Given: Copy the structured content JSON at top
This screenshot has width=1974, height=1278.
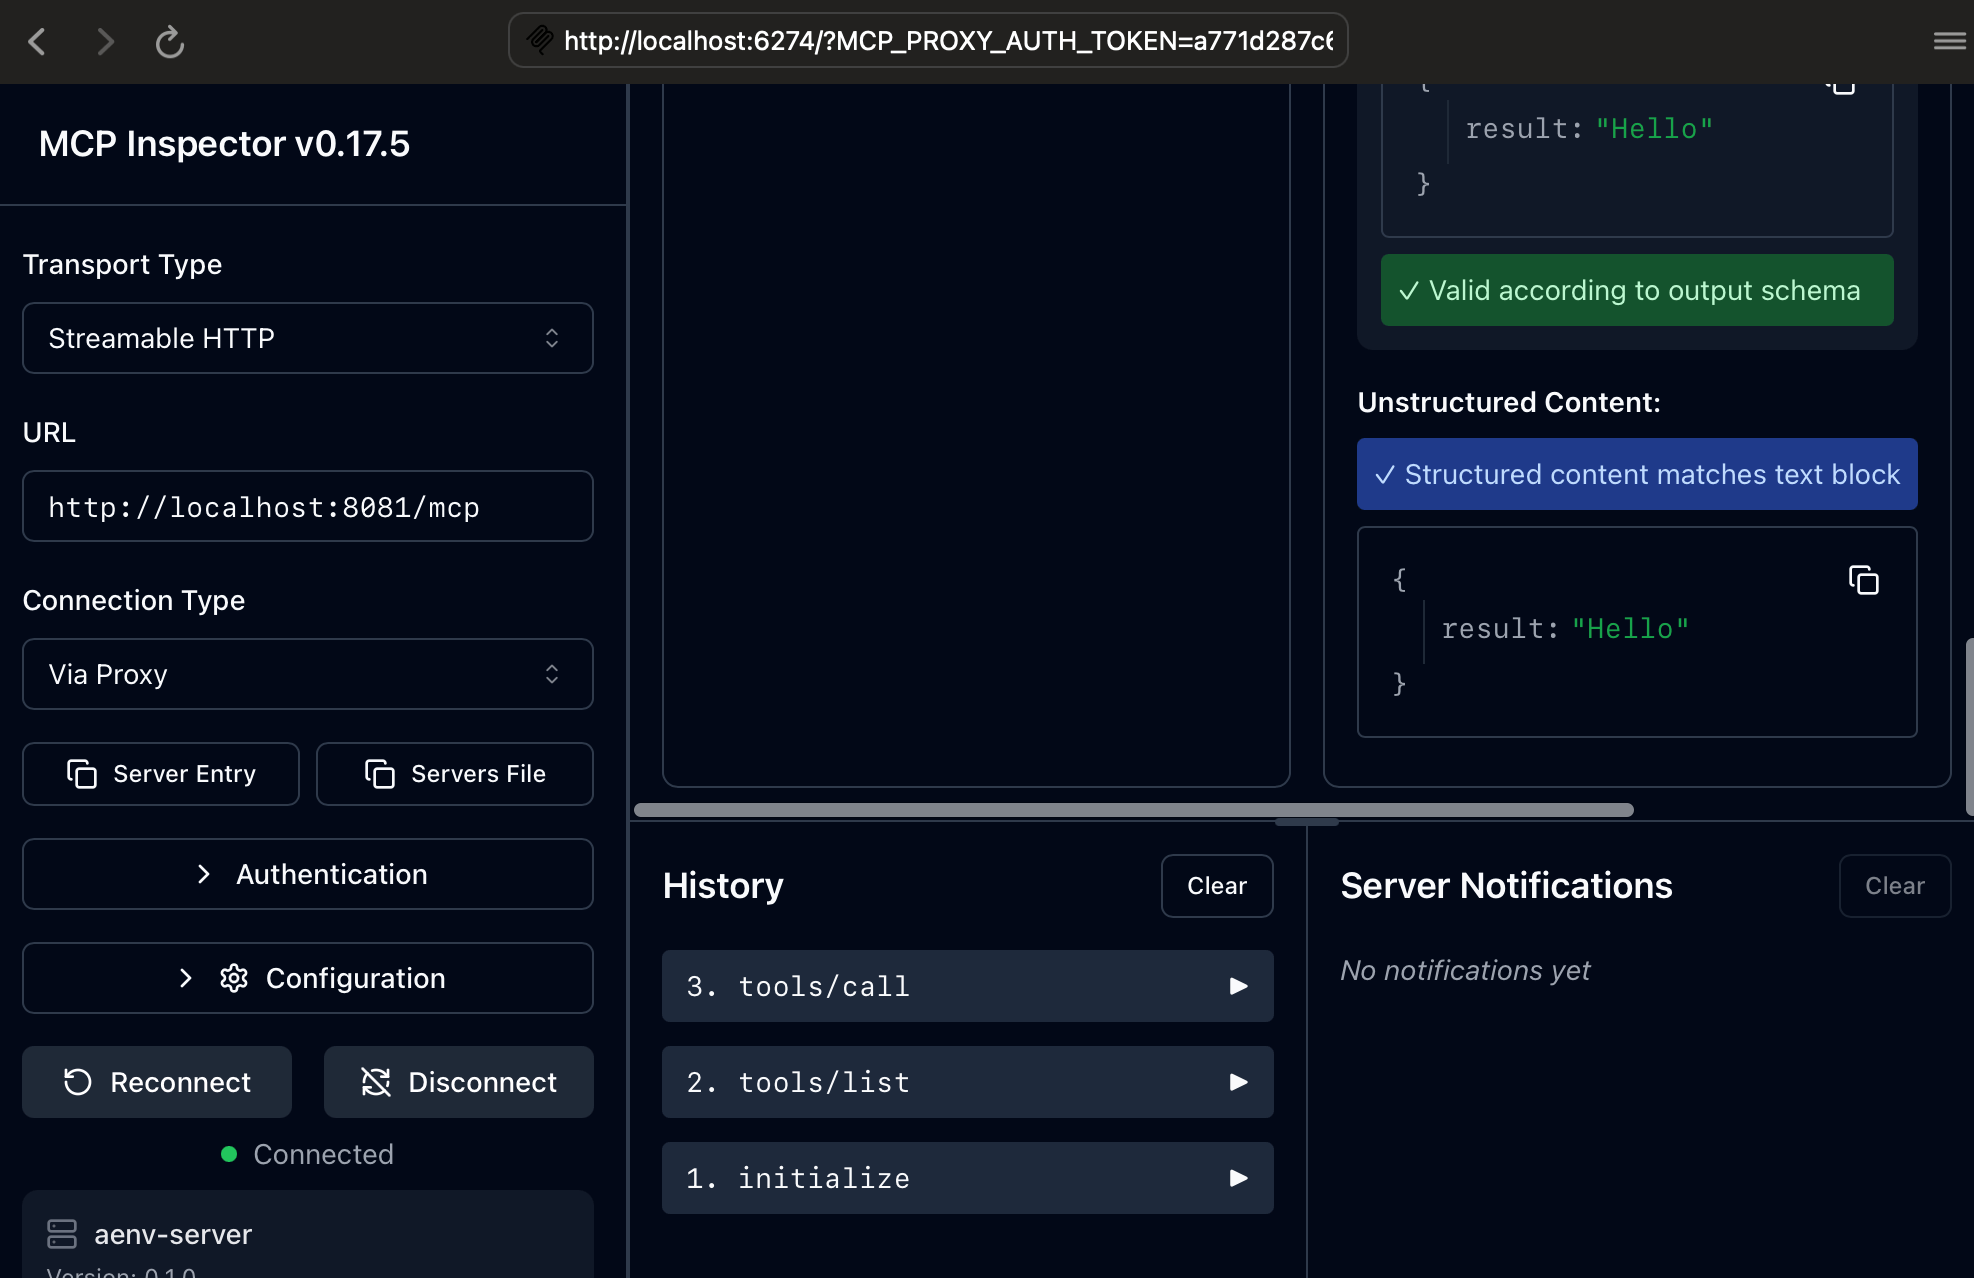Looking at the screenshot, I should click(1842, 87).
